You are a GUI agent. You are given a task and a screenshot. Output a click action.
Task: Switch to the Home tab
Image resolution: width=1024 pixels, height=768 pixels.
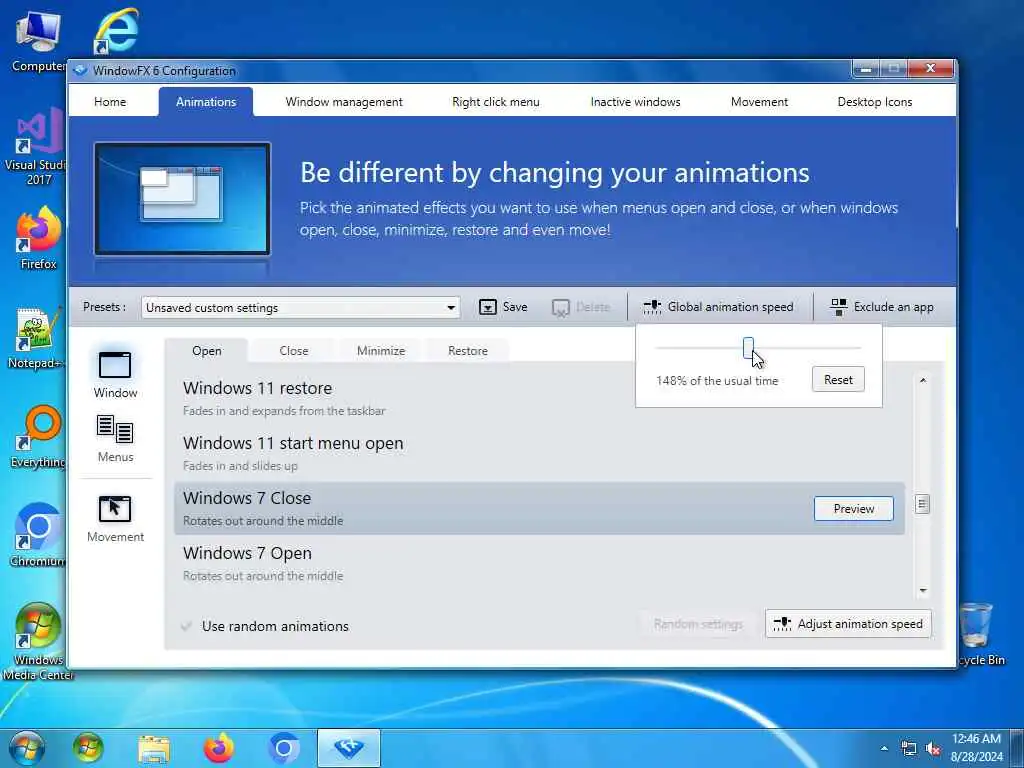coord(110,102)
